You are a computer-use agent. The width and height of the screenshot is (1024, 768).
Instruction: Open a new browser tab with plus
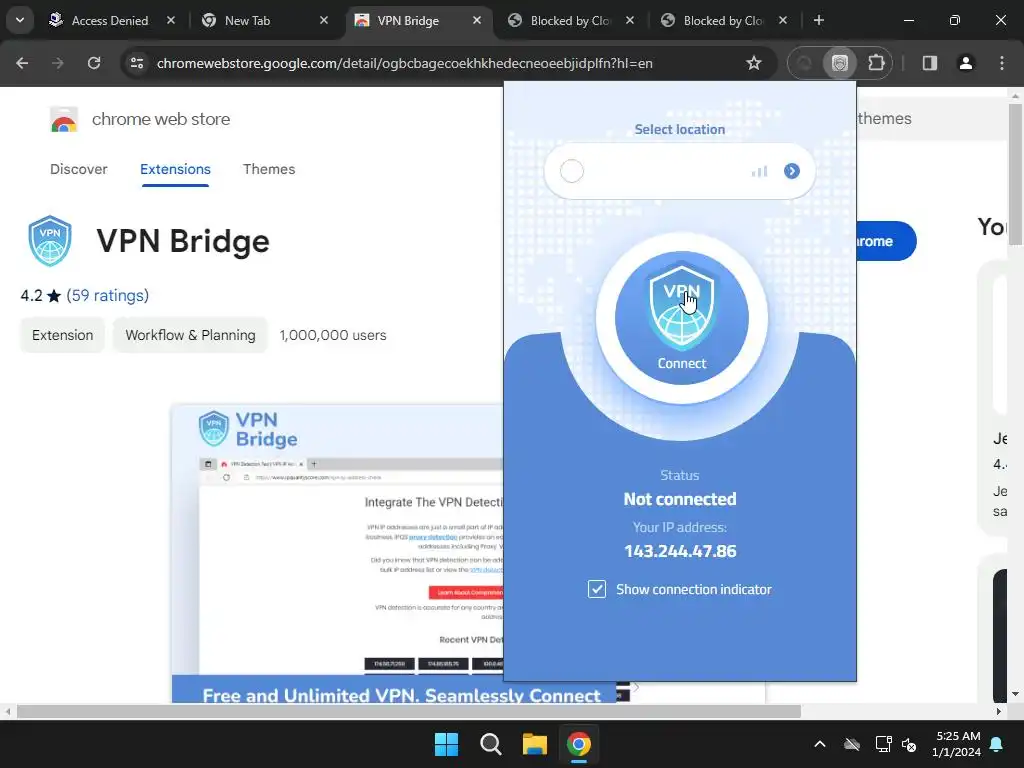[x=819, y=20]
